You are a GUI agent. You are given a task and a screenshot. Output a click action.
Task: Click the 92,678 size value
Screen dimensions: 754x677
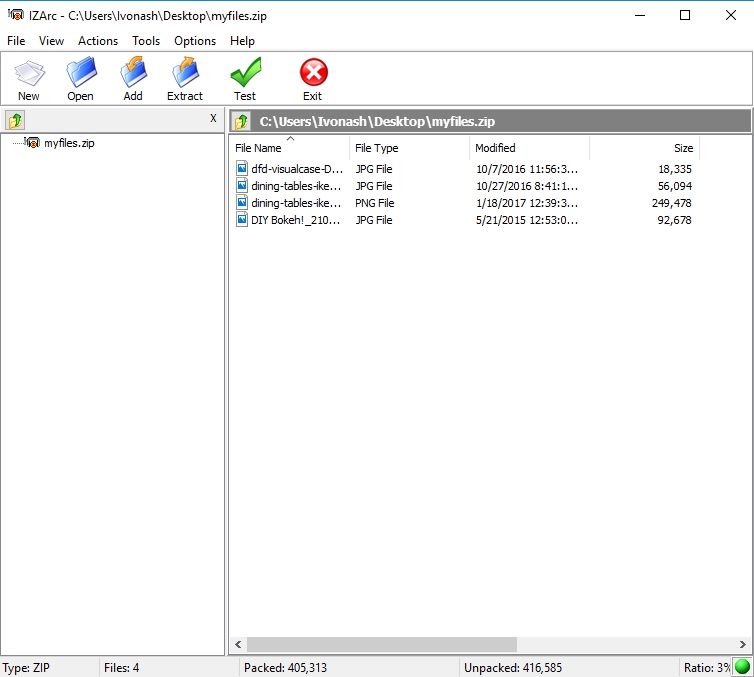[675, 220]
